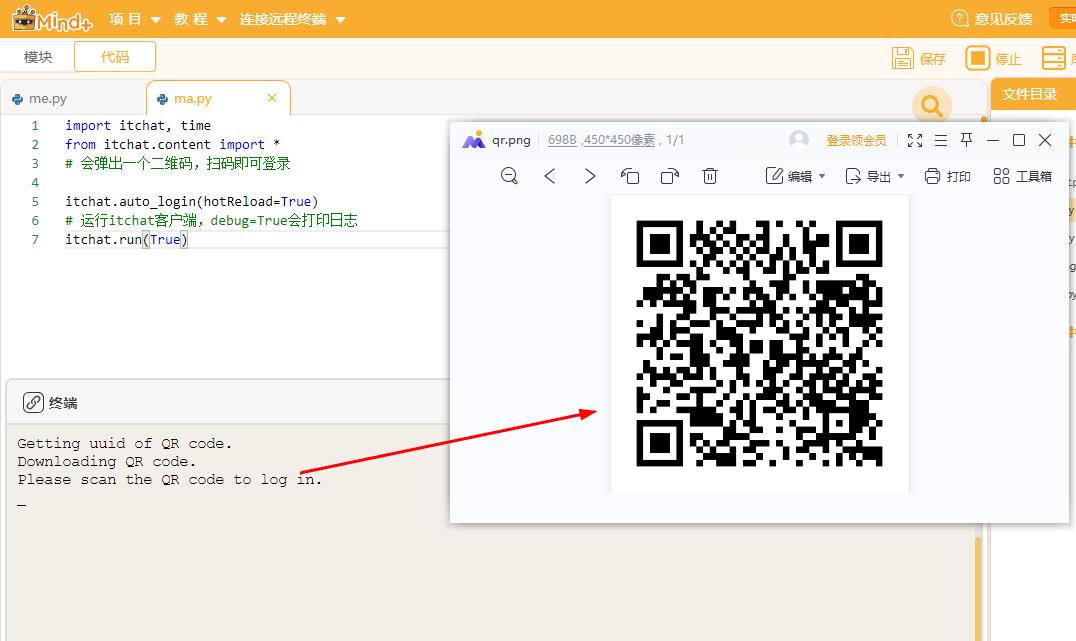Select the me.py file tab
Screen dimensions: 1076x641
48,99
